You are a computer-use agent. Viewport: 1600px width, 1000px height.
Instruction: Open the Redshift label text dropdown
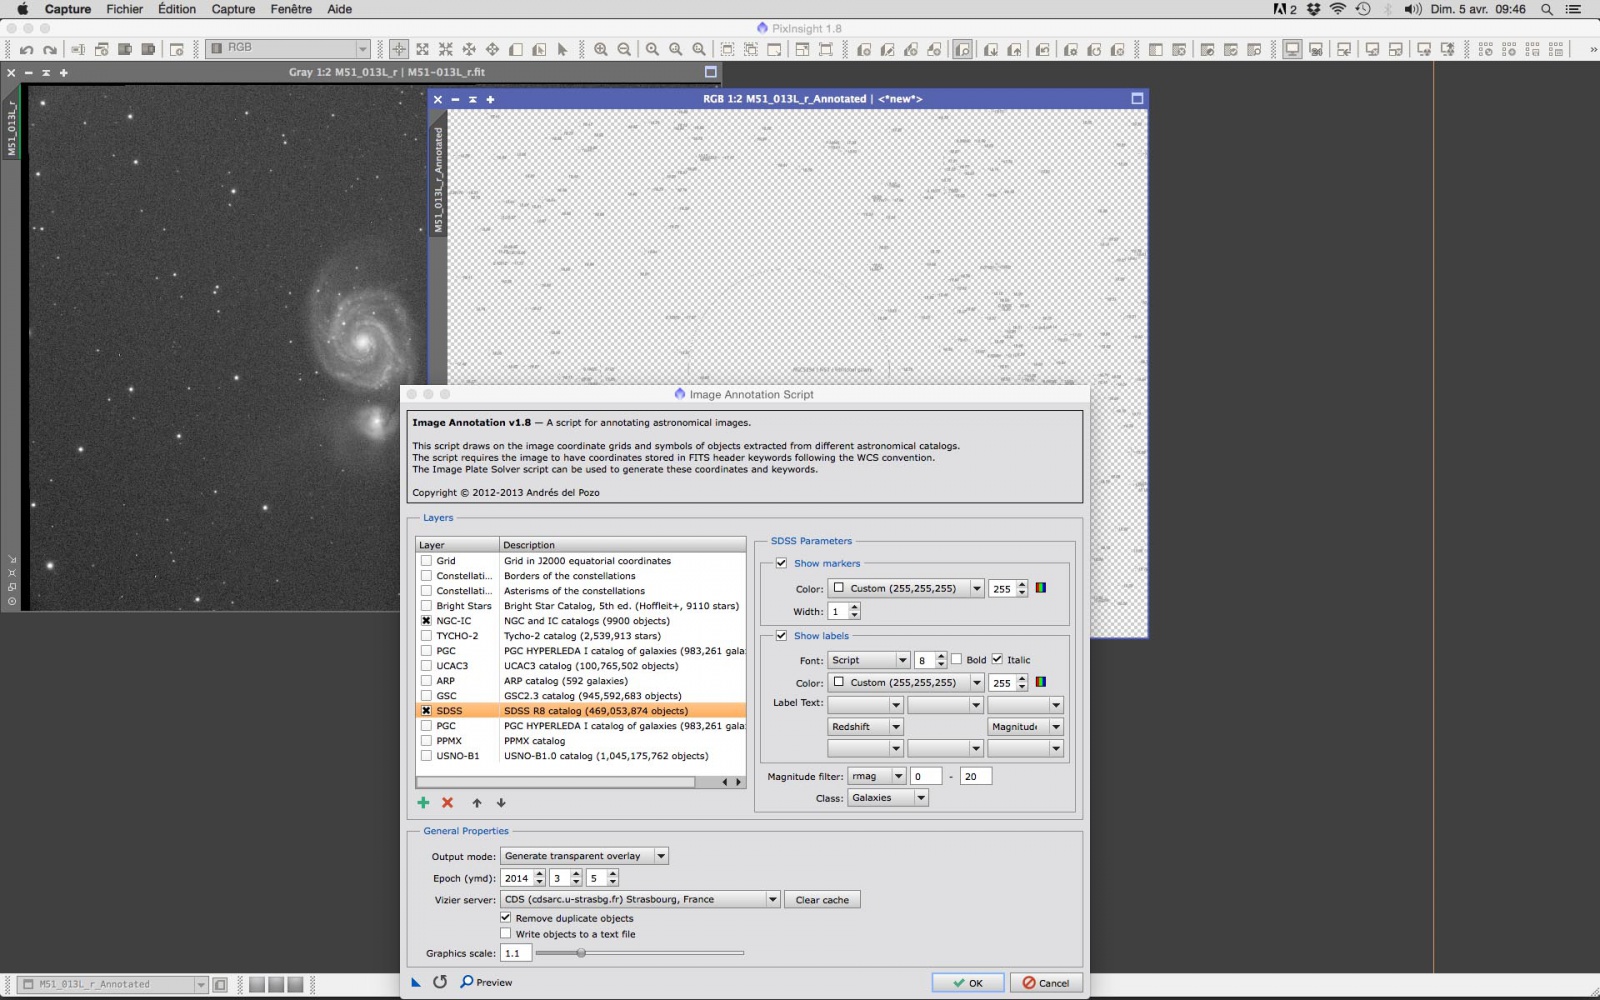865,727
